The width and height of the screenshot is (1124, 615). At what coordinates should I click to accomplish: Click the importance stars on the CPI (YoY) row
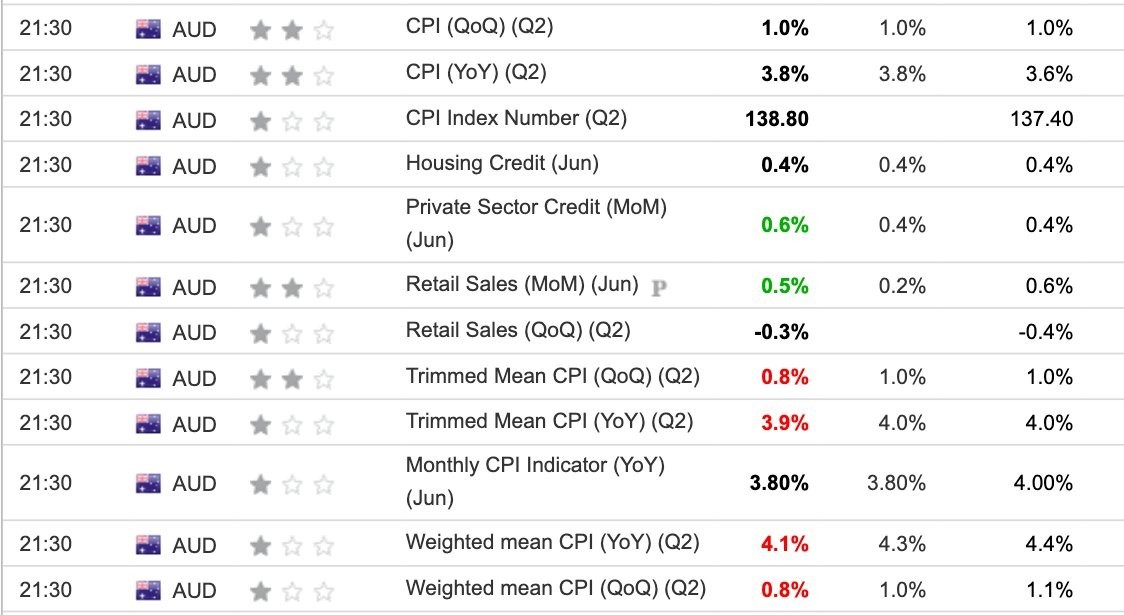292,75
